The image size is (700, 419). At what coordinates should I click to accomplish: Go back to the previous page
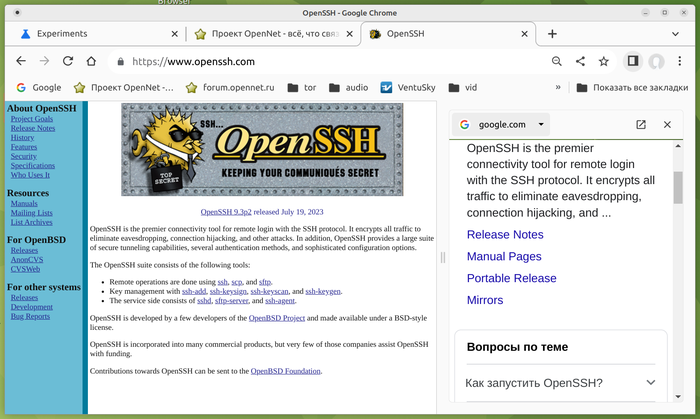21,61
